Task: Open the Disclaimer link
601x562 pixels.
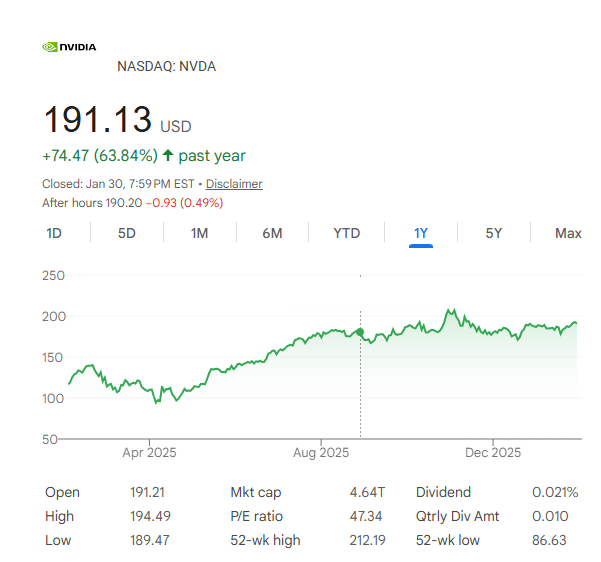Action: point(234,184)
